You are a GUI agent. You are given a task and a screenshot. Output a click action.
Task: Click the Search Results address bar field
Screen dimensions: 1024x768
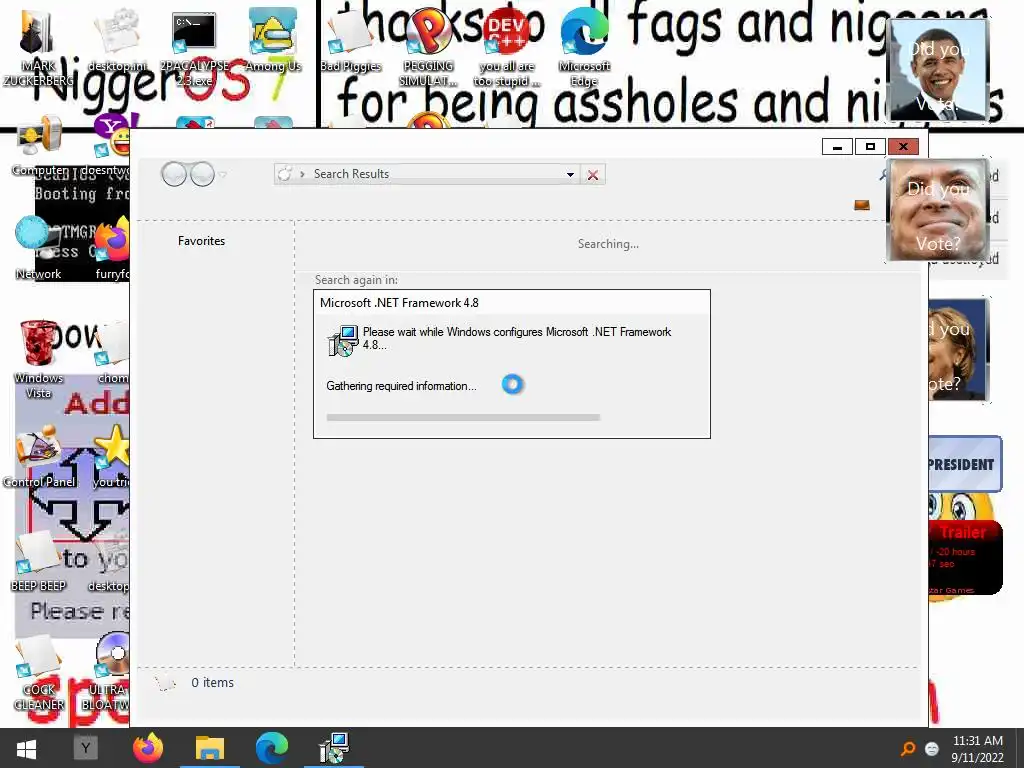427,174
